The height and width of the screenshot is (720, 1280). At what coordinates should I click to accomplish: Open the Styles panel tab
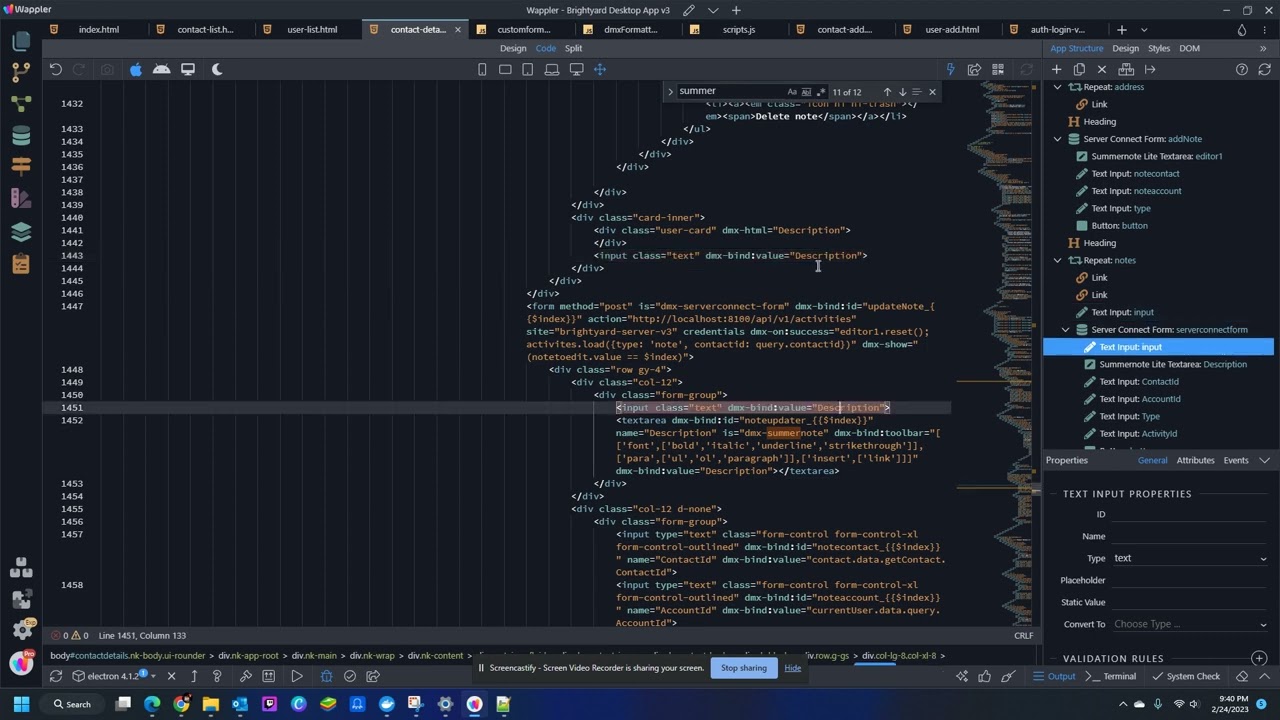1159,48
